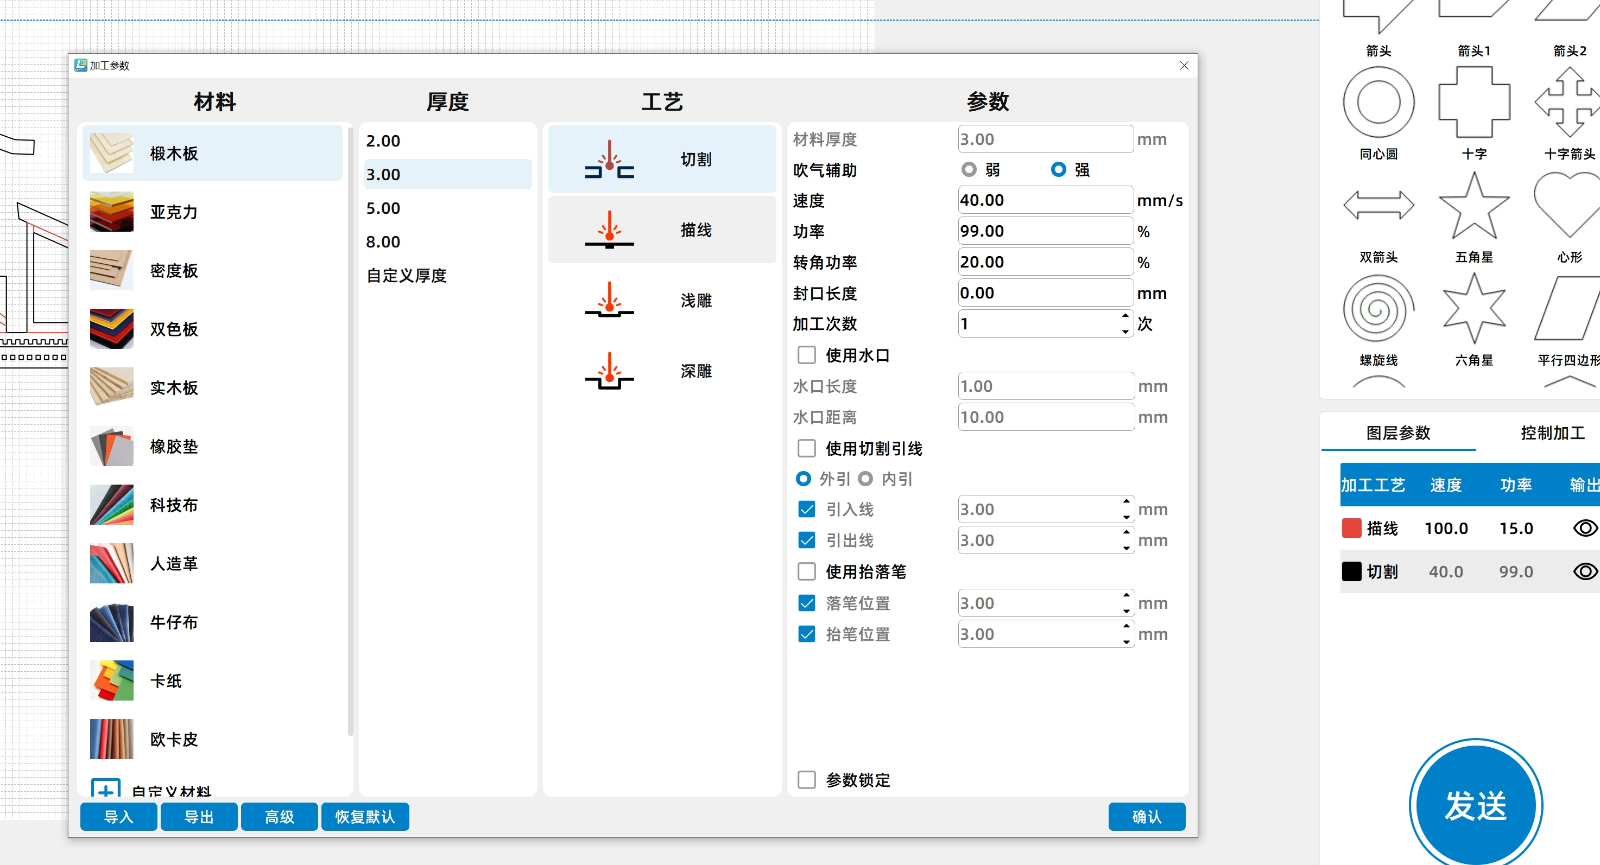
Task: Insert the 五角星 five-pointed star shape
Action: click(1474, 206)
